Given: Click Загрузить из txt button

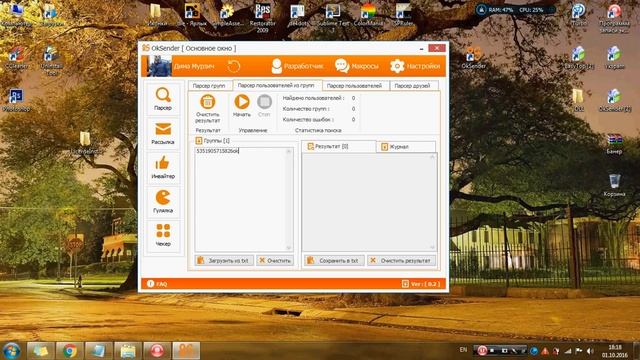Looking at the screenshot, I should pos(224,260).
